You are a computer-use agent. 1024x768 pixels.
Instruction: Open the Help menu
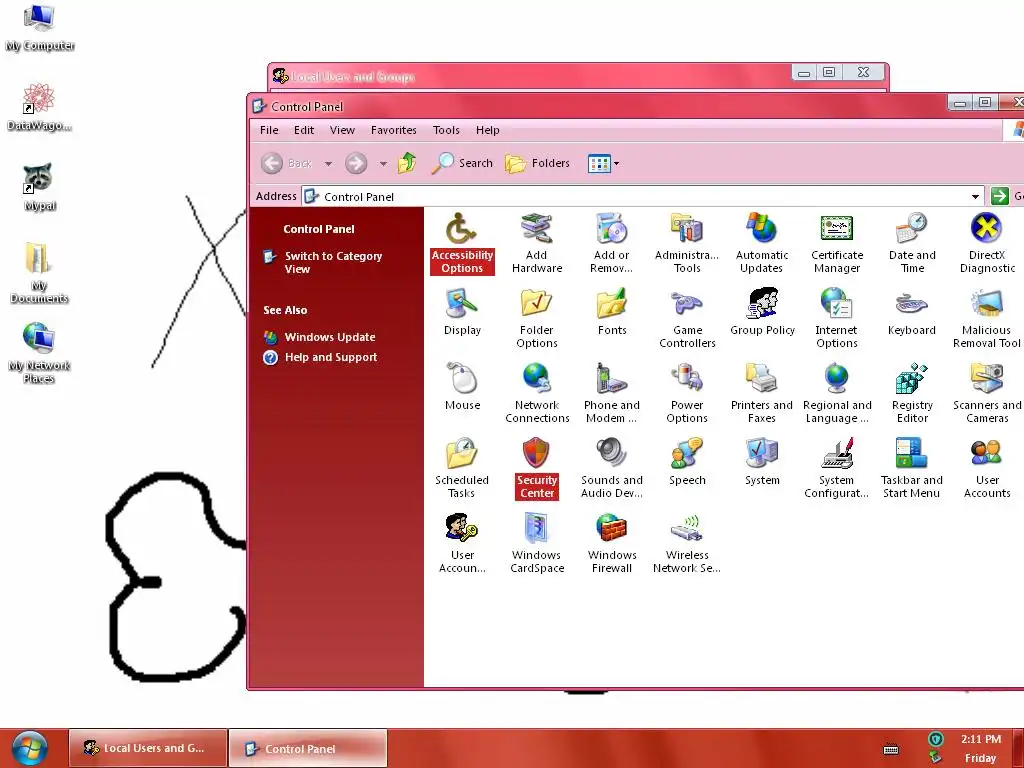[487, 130]
